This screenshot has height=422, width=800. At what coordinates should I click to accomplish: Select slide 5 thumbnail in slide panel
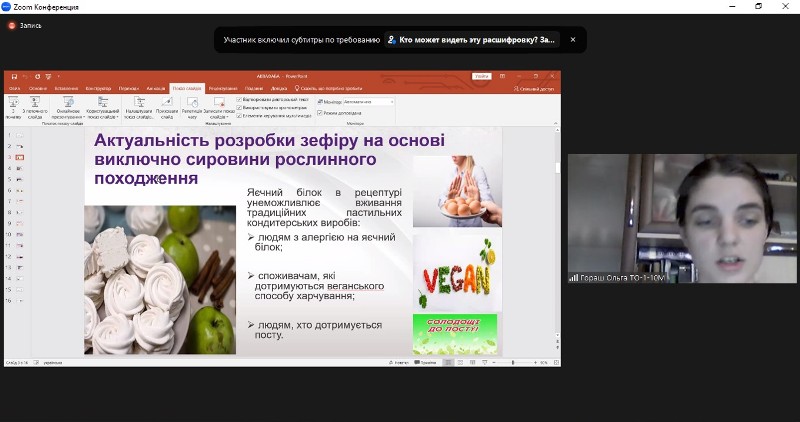20,180
